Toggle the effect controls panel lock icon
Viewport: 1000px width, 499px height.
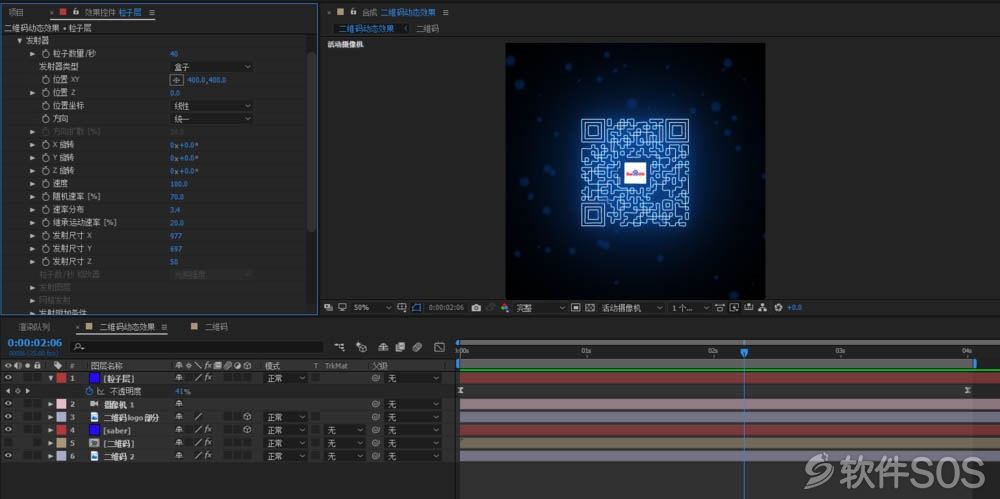76,11
